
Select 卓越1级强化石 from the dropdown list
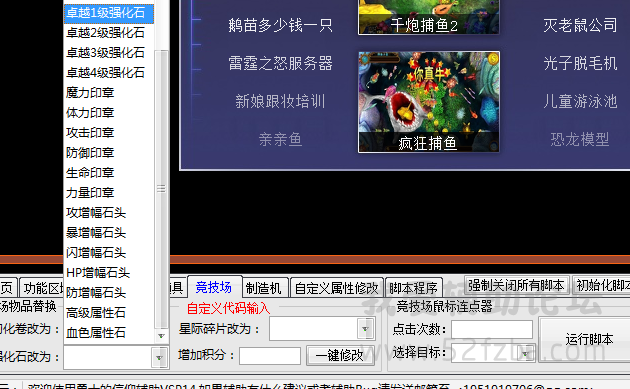[108, 13]
